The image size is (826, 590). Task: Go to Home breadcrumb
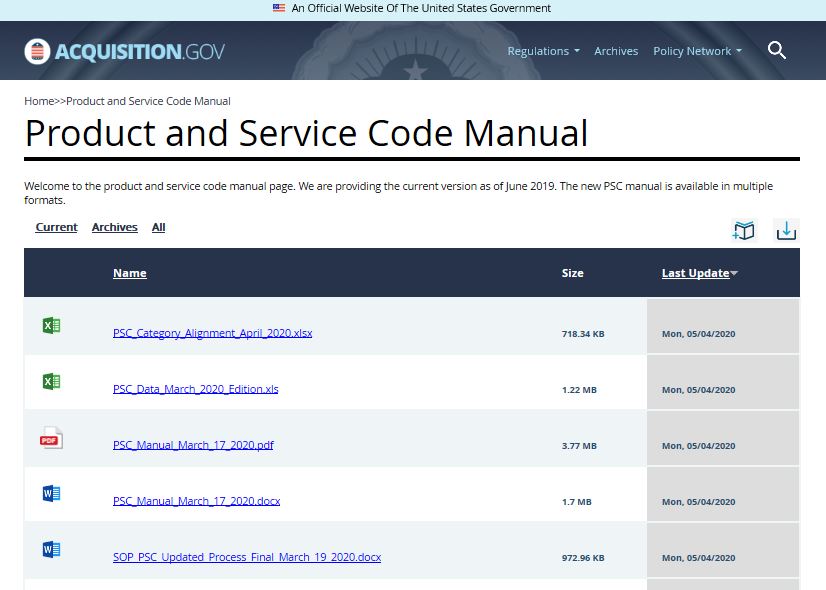click(39, 101)
